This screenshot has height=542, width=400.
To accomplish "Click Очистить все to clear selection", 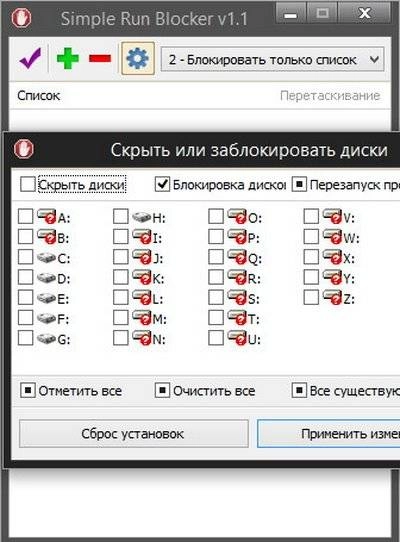I will pyautogui.click(x=205, y=391).
